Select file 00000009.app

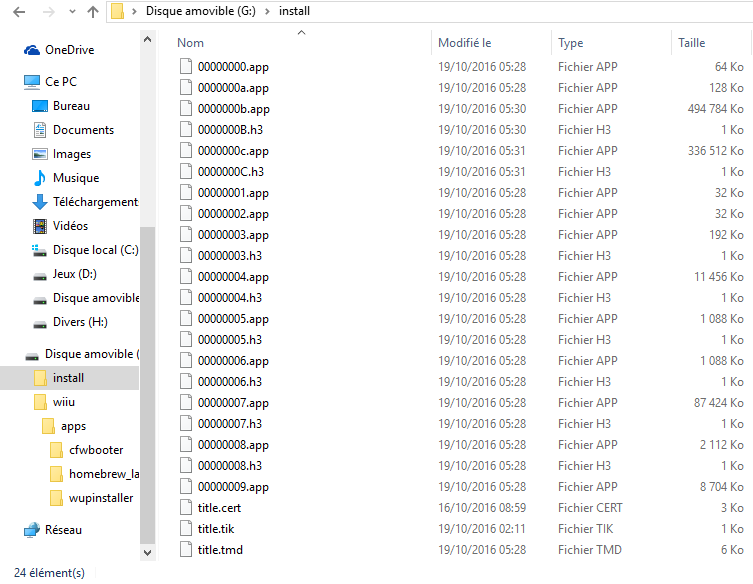click(x=233, y=487)
